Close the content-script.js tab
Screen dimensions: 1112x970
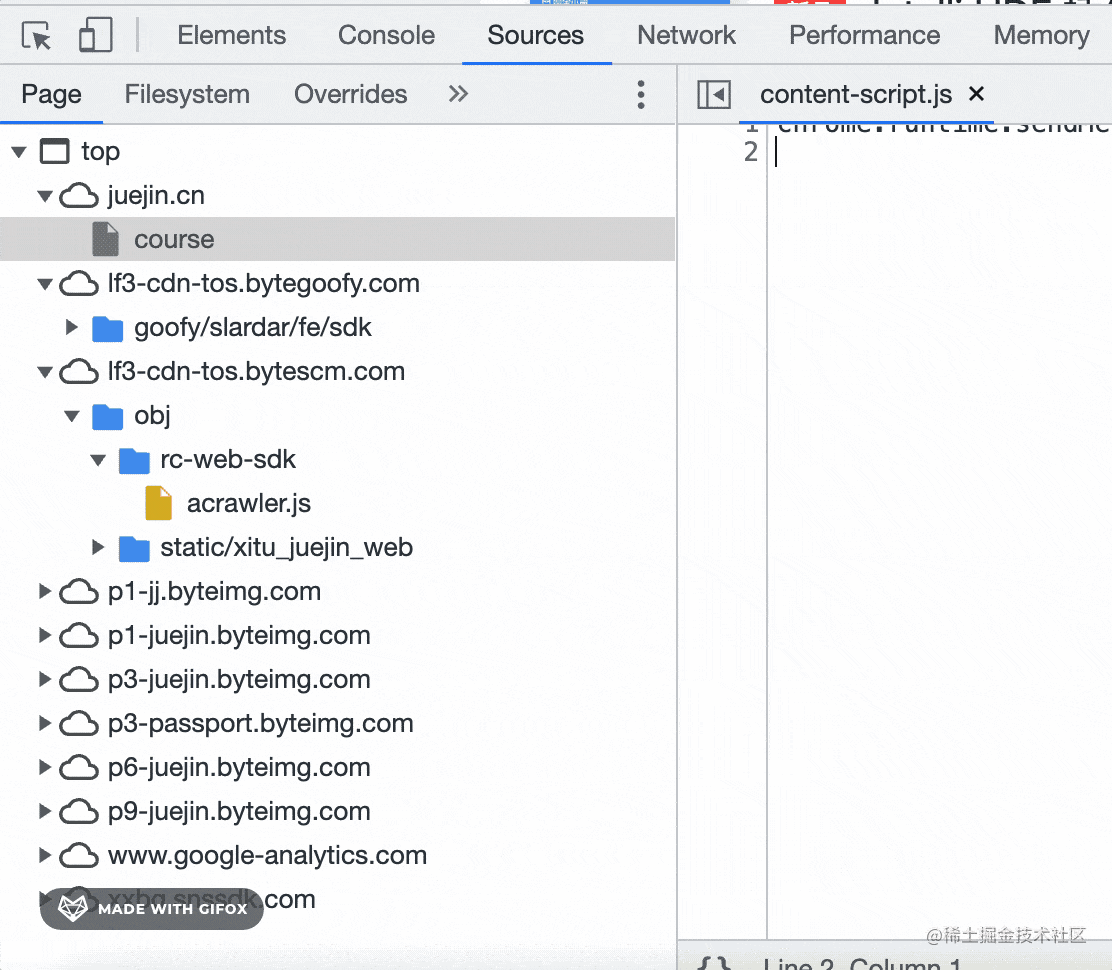(977, 94)
